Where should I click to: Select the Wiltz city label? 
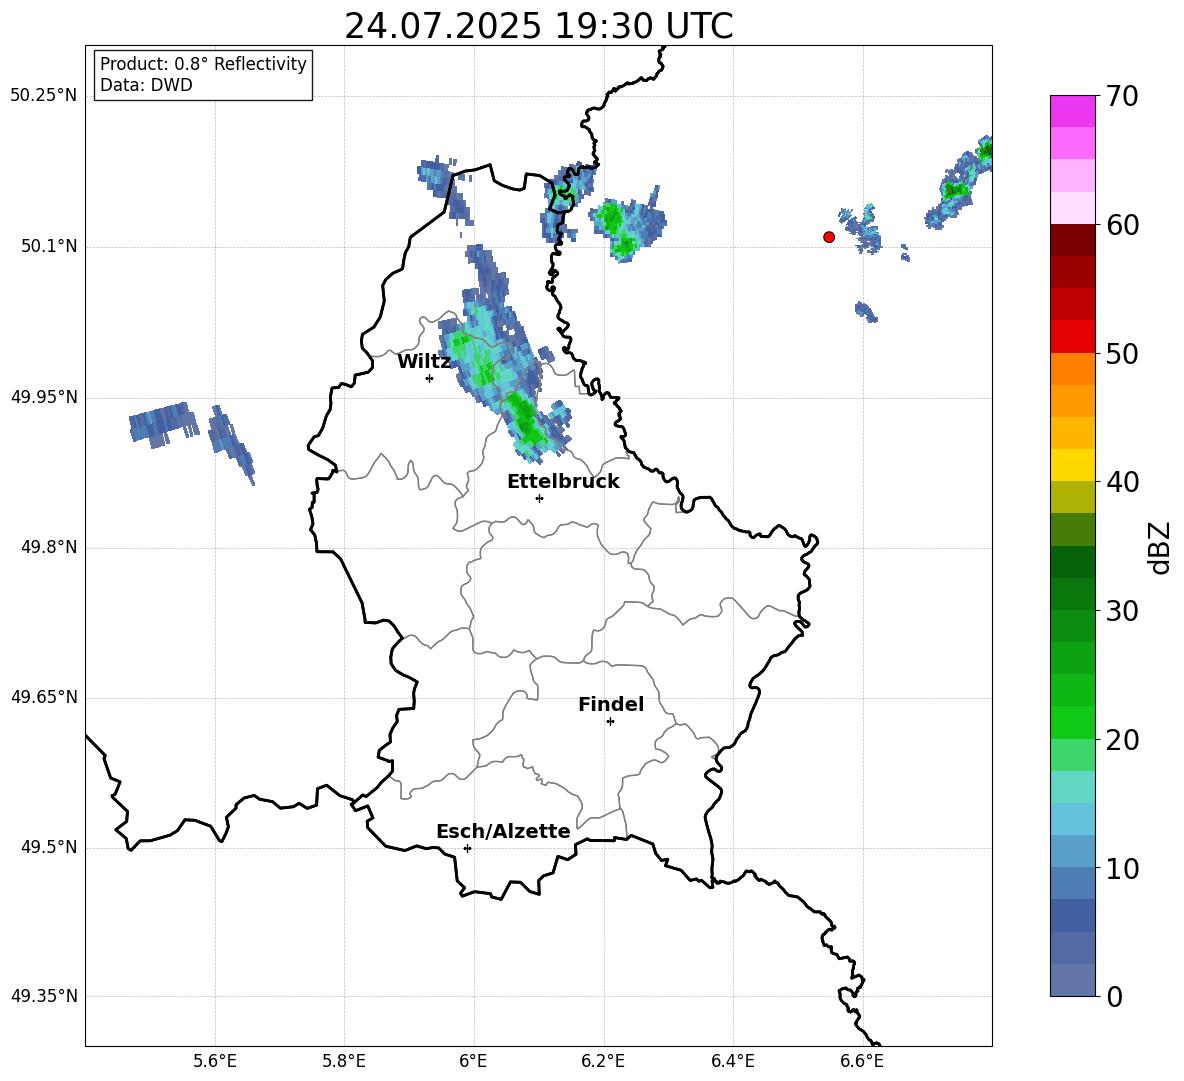click(x=424, y=362)
